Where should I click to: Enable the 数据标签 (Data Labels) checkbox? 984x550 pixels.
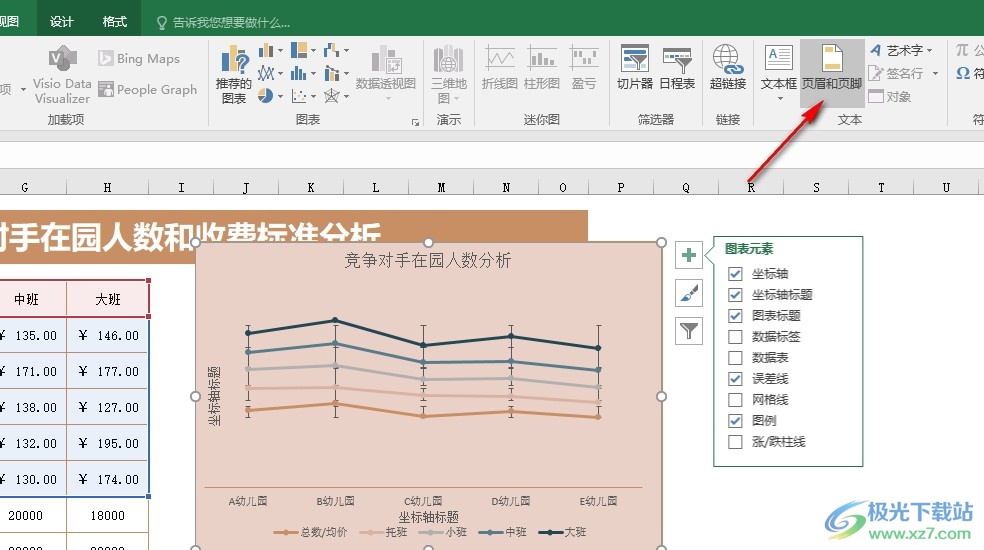pos(736,337)
